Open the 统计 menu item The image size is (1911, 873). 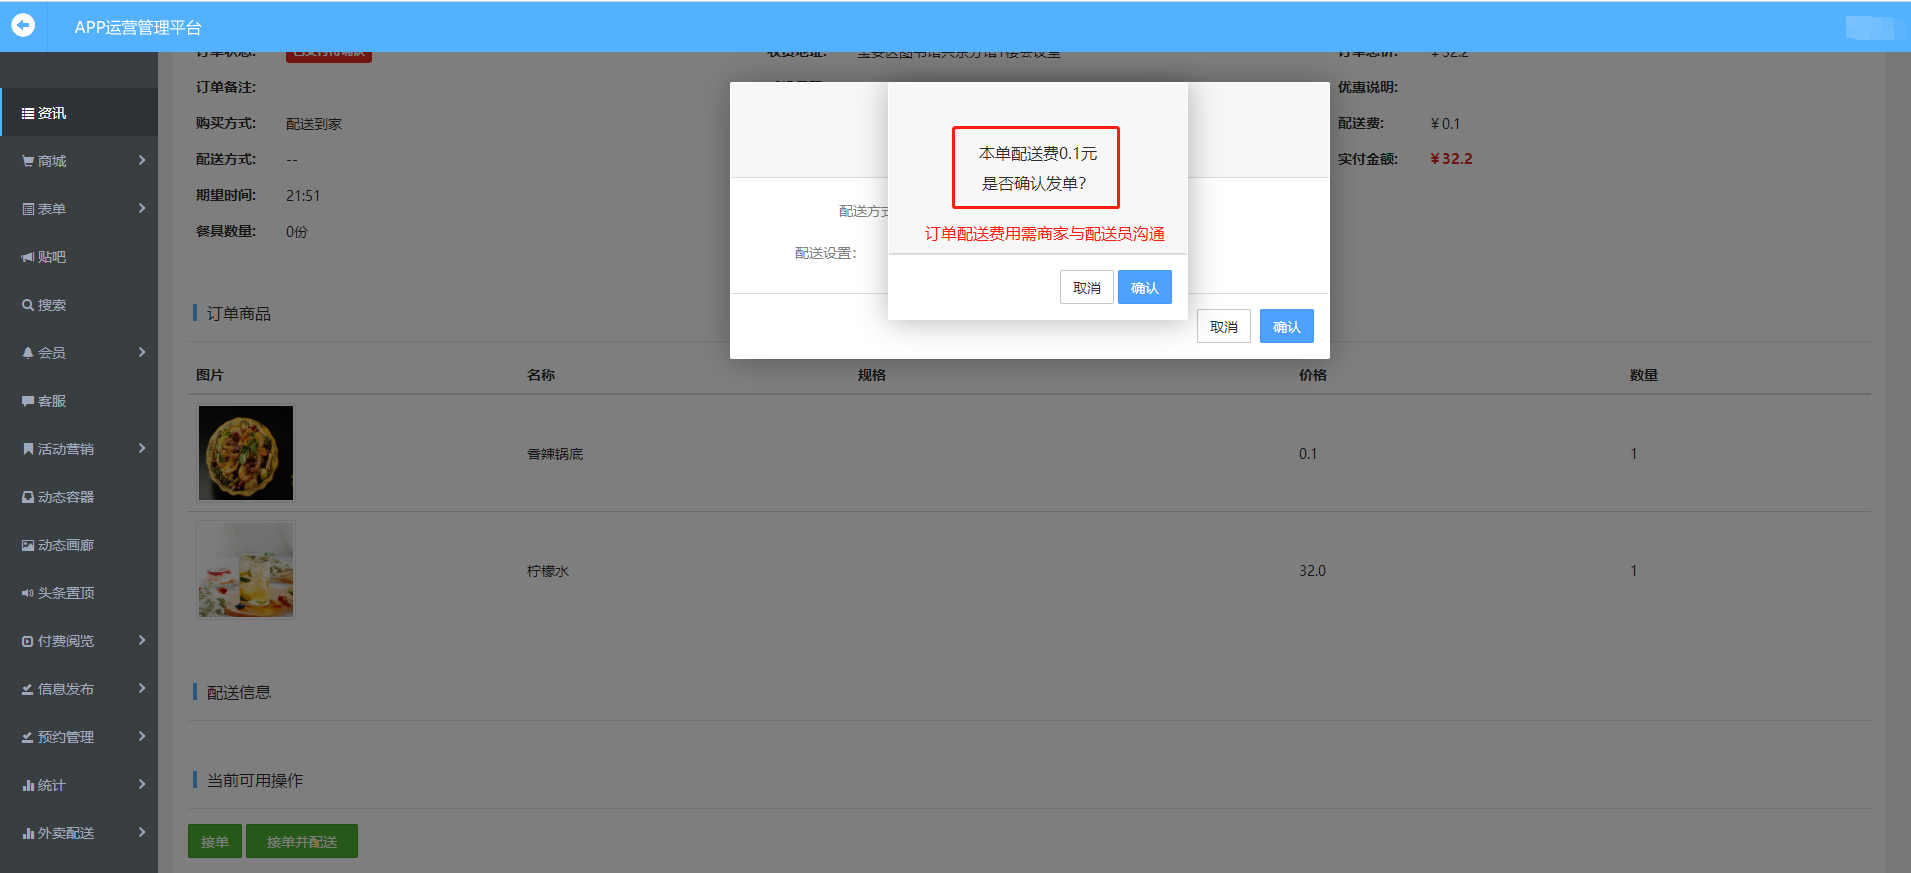click(52, 786)
